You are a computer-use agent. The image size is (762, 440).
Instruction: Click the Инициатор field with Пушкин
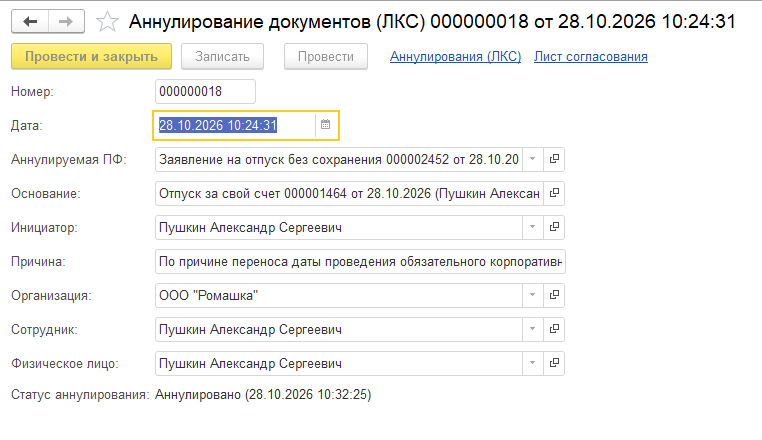coord(339,228)
